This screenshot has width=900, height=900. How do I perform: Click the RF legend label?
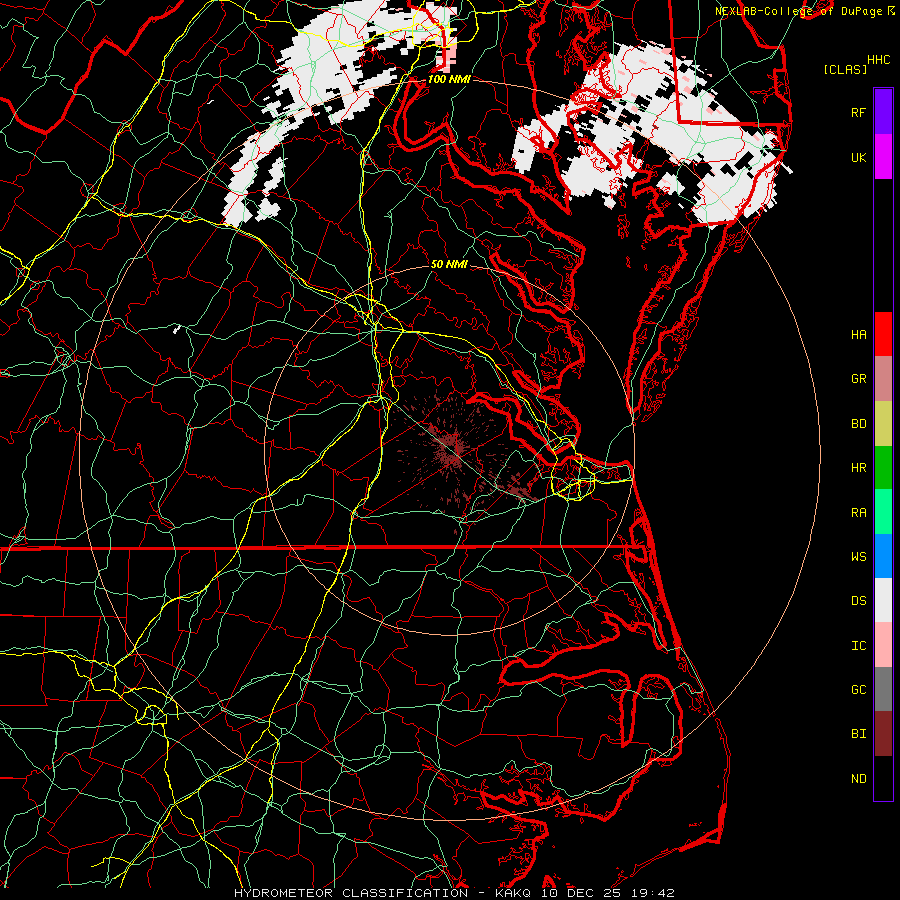(859, 112)
